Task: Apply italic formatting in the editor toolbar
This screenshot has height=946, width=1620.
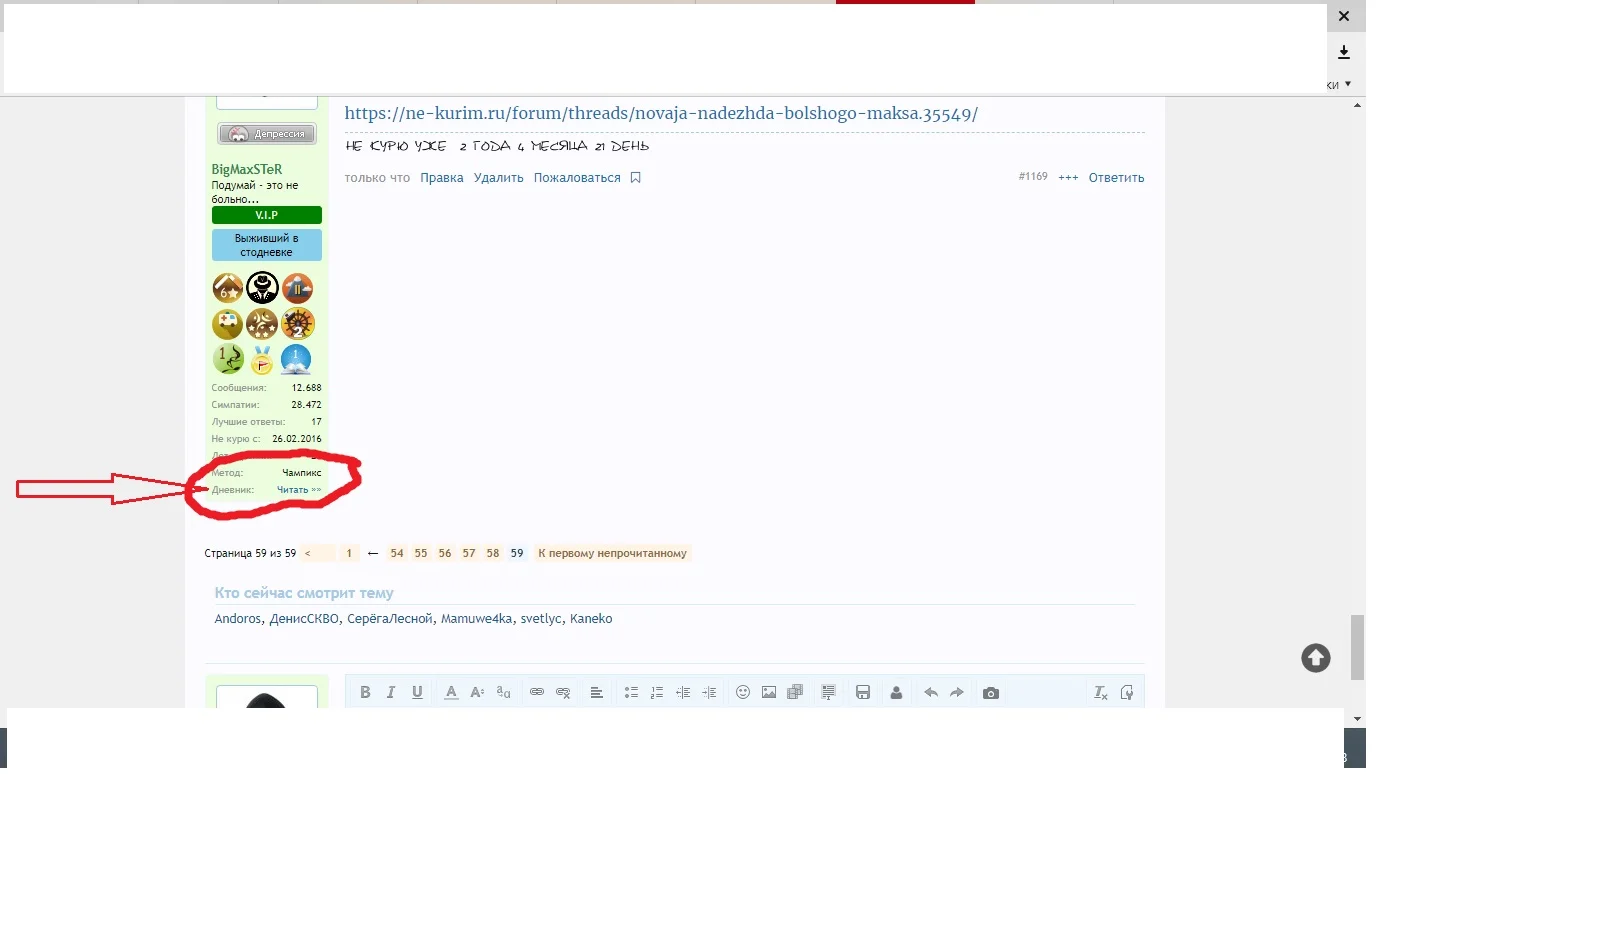Action: click(390, 691)
